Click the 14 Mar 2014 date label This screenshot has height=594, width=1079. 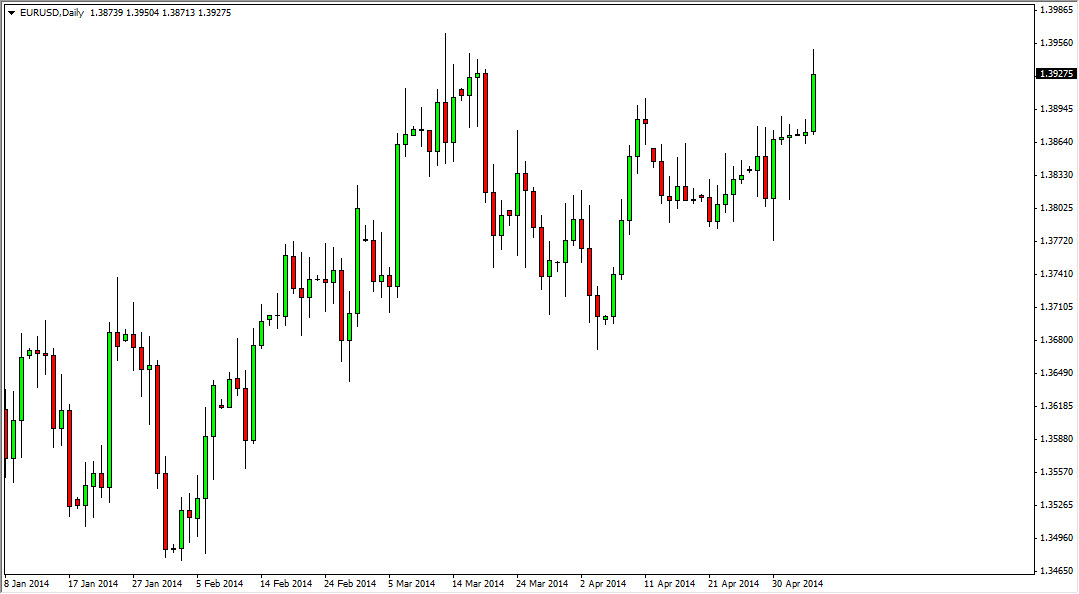478,584
